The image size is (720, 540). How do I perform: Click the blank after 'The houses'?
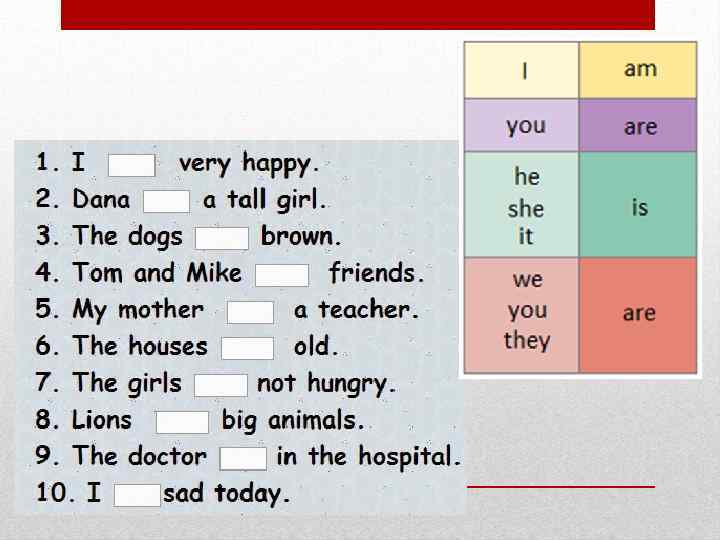[x=247, y=348]
